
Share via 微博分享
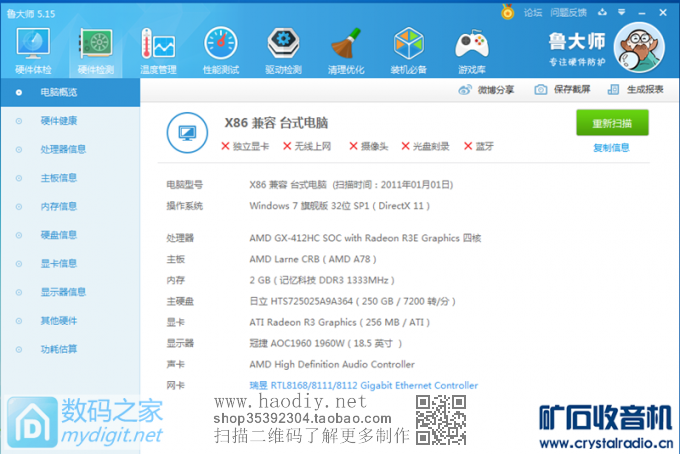click(x=487, y=90)
